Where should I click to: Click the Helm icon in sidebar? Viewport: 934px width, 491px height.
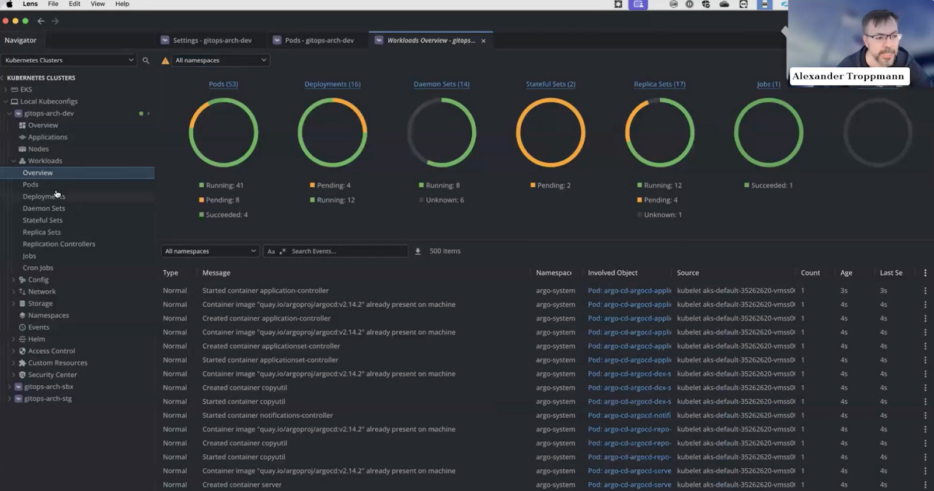pos(22,339)
